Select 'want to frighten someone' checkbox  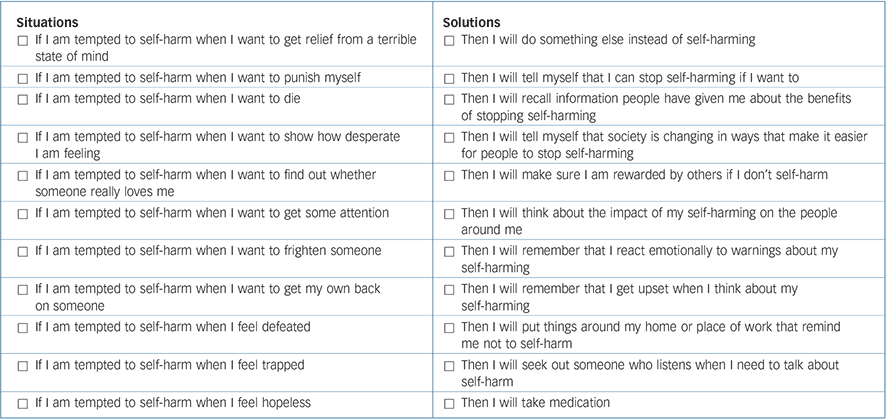pos(23,251)
